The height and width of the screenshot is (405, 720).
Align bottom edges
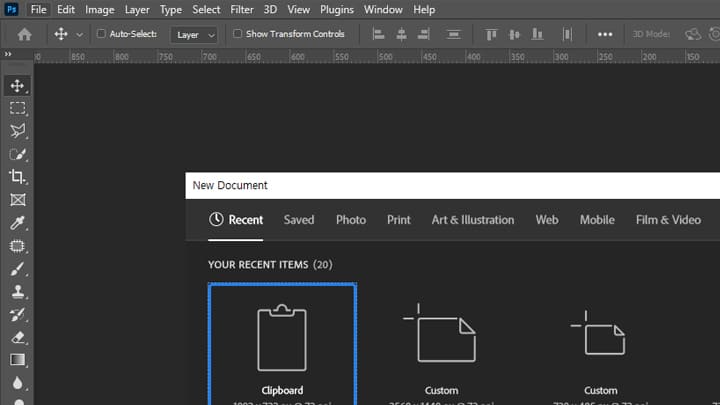[x=537, y=34]
